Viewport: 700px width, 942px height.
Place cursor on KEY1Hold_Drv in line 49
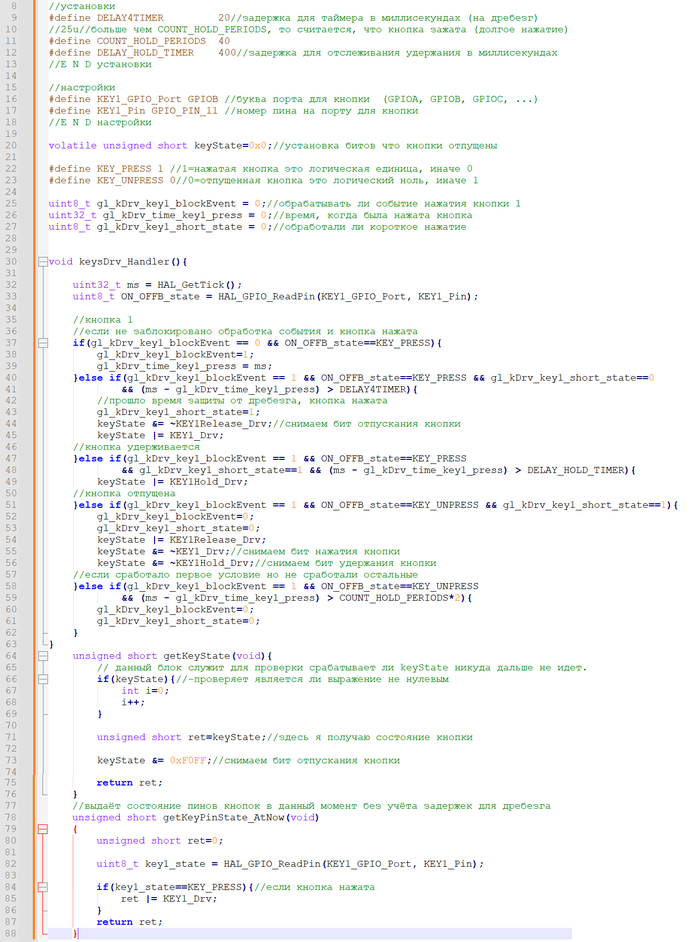[x=202, y=482]
